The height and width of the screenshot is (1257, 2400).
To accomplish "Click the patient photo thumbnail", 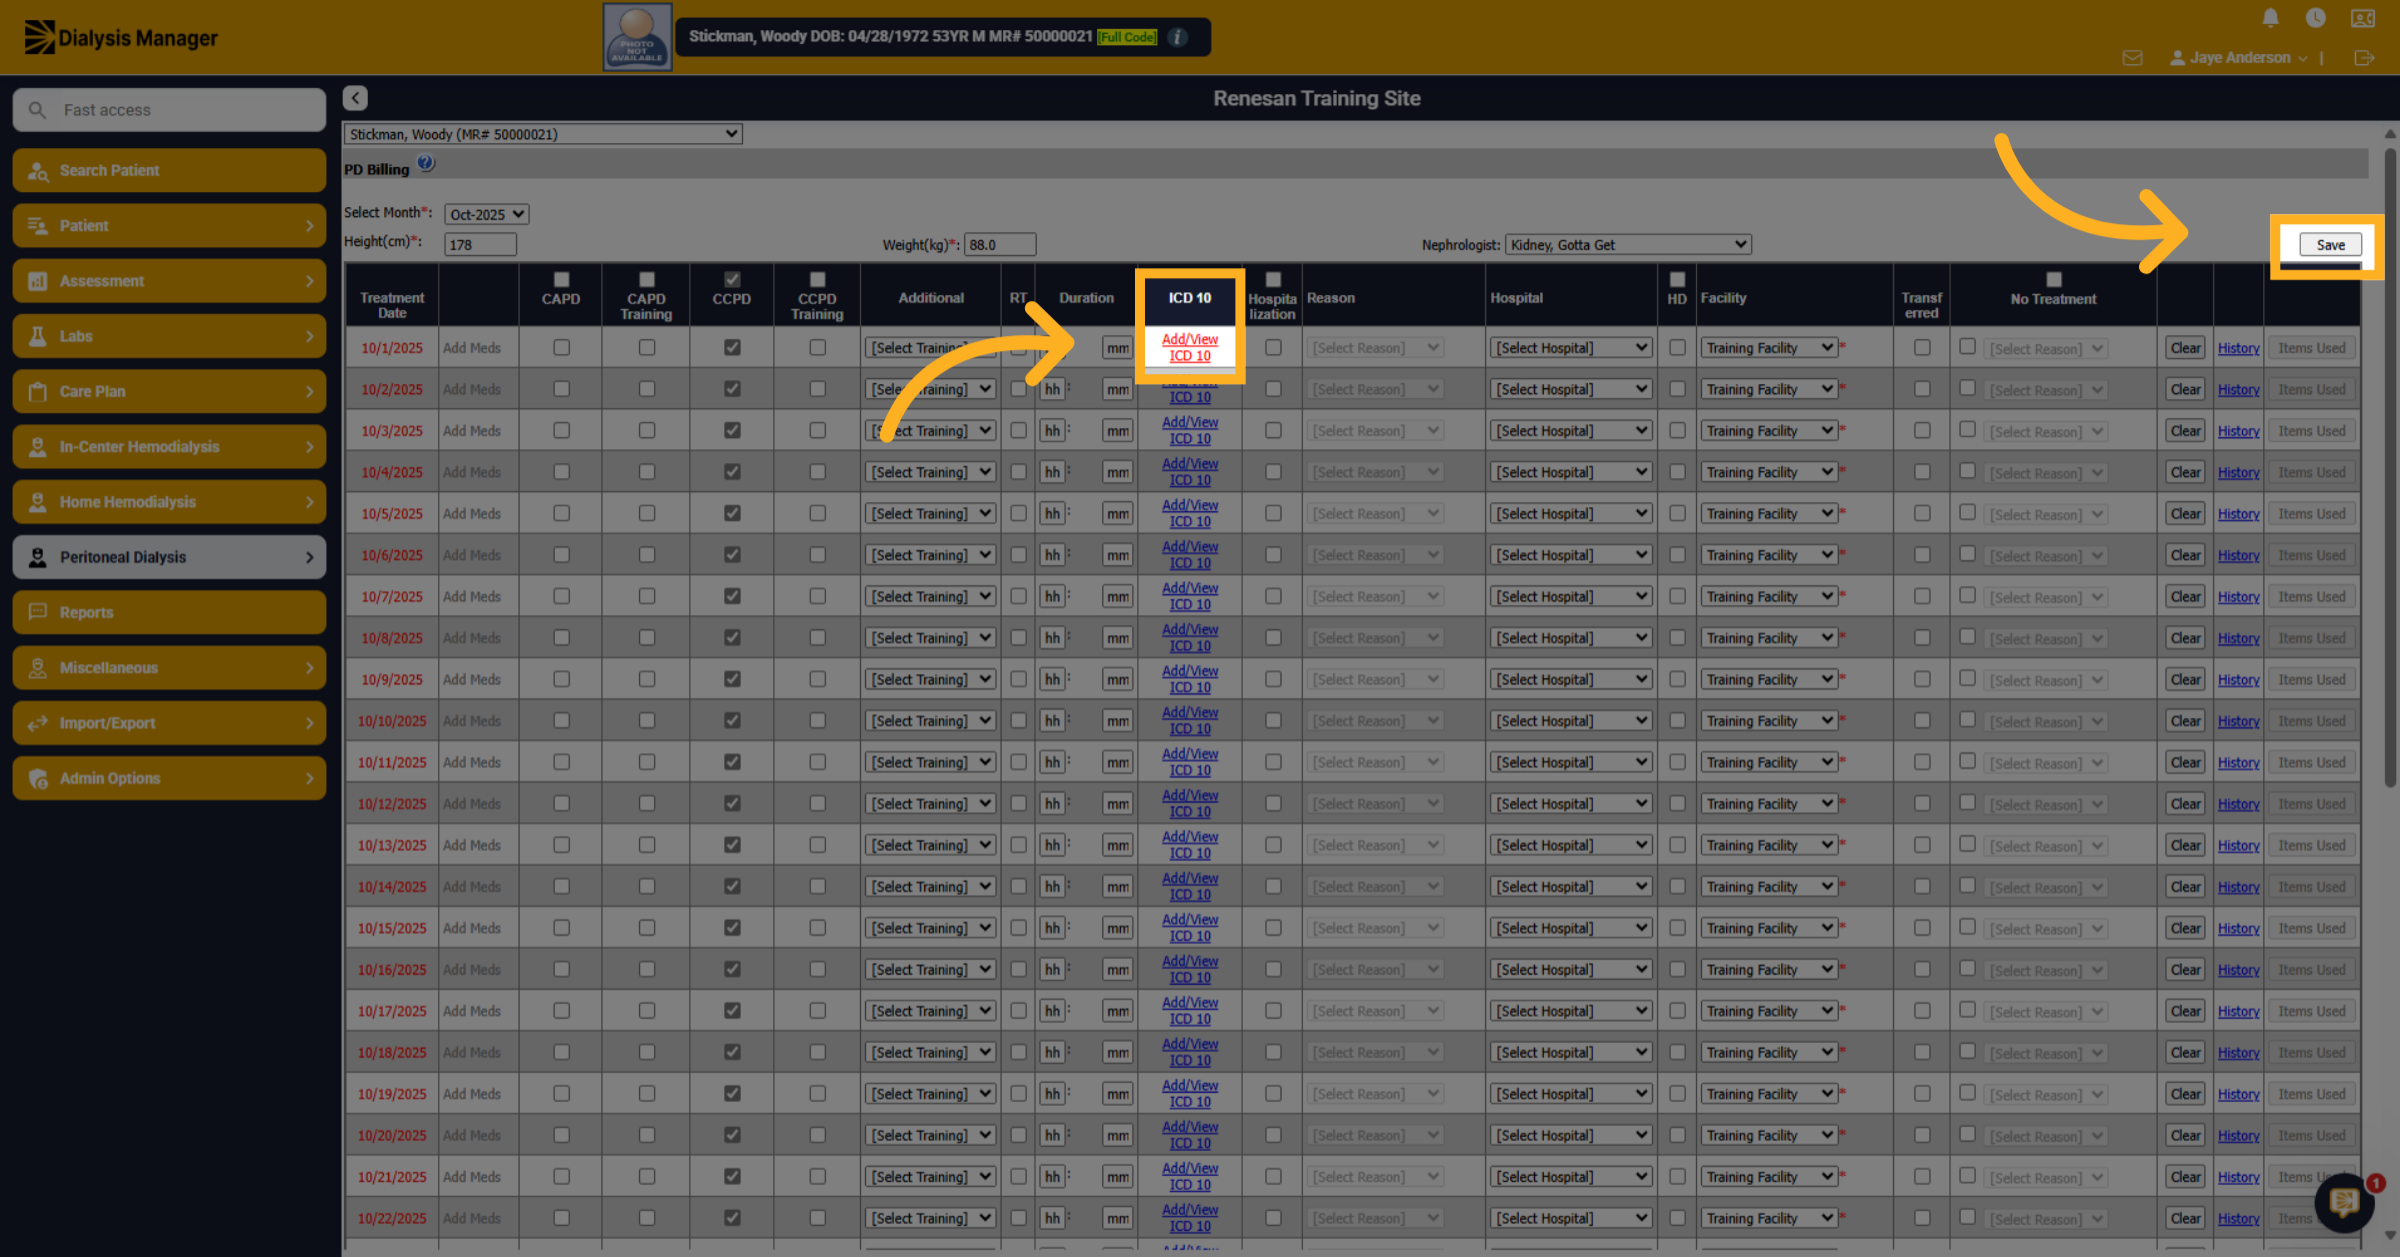I will coord(637,37).
